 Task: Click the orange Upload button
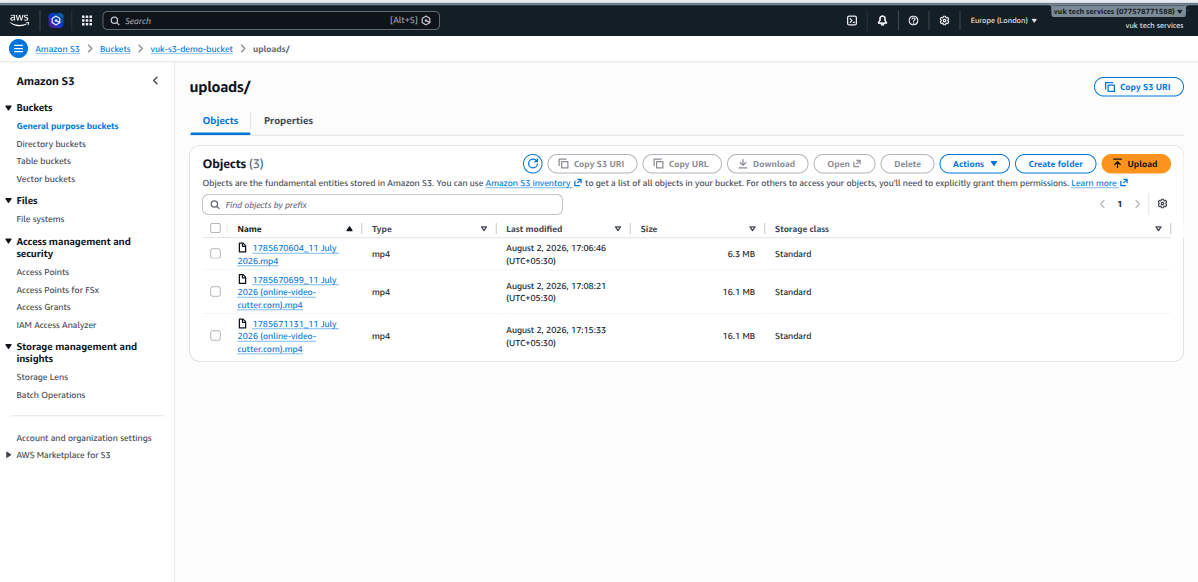(x=1136, y=163)
